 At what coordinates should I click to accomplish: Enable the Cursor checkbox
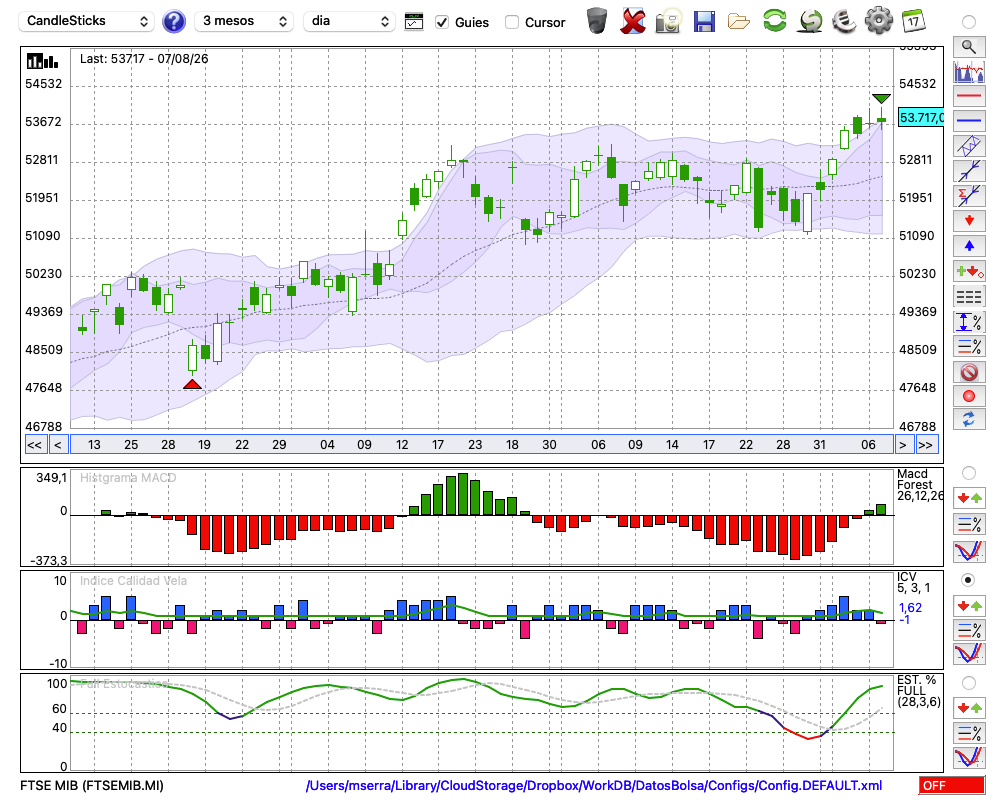tap(511, 22)
